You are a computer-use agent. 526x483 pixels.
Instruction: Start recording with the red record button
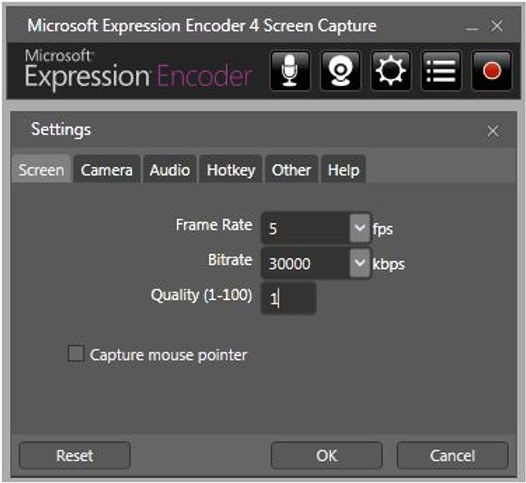(492, 71)
